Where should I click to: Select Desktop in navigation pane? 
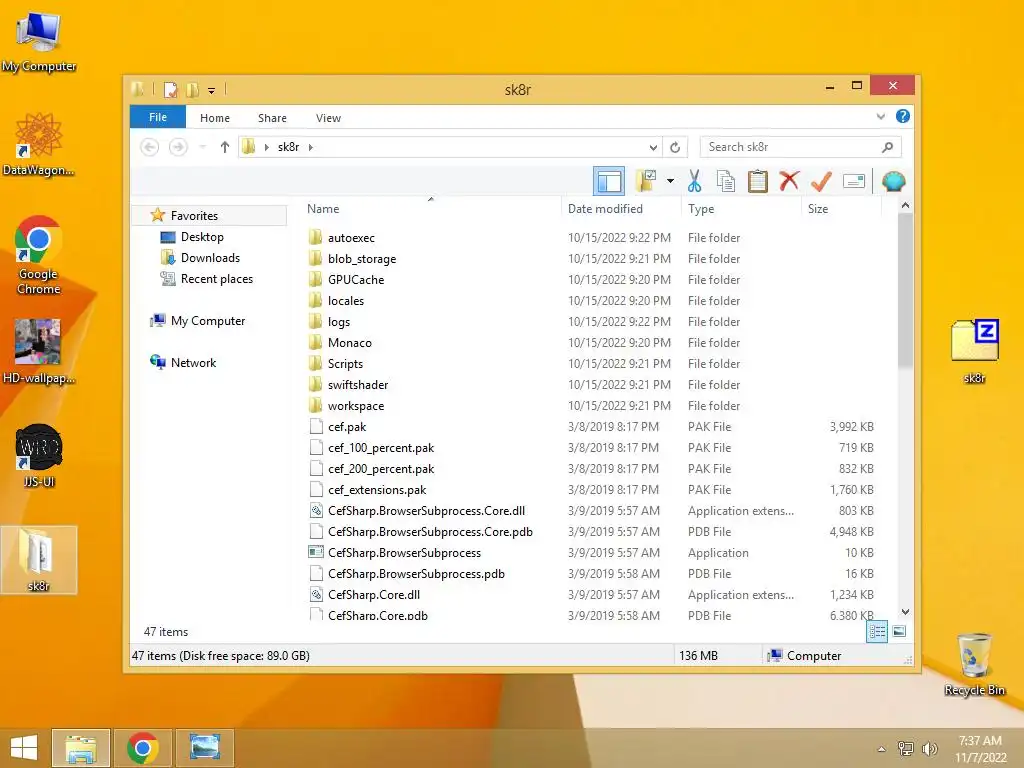[202, 237]
